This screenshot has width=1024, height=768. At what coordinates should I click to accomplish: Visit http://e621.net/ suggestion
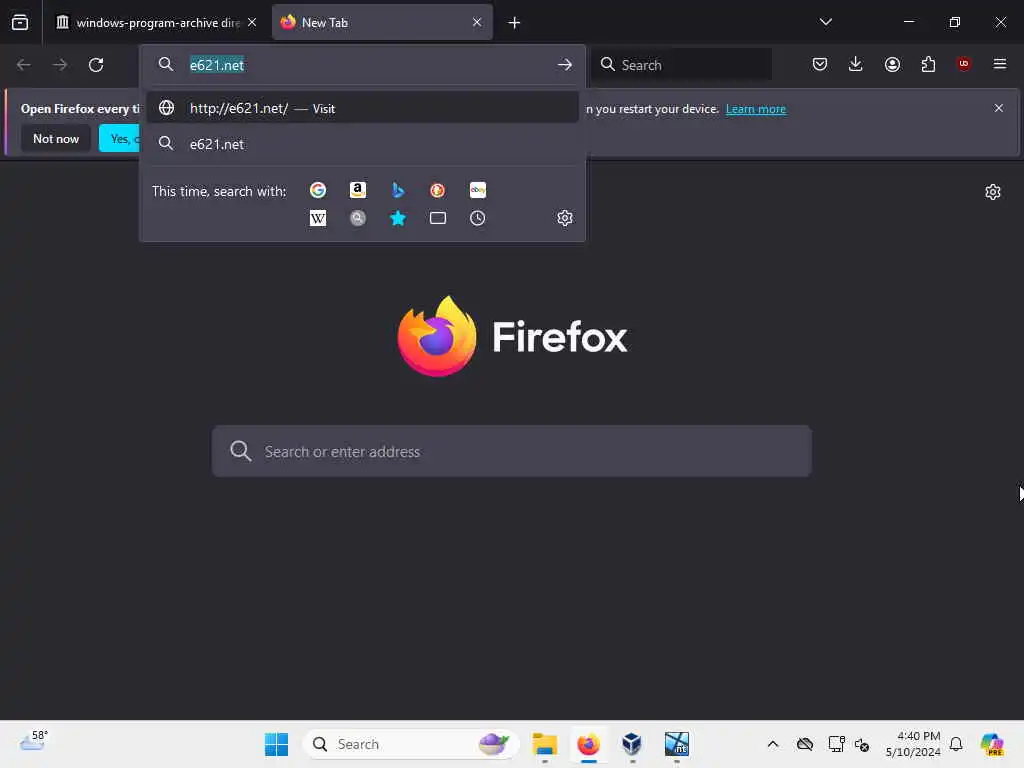[x=362, y=108]
